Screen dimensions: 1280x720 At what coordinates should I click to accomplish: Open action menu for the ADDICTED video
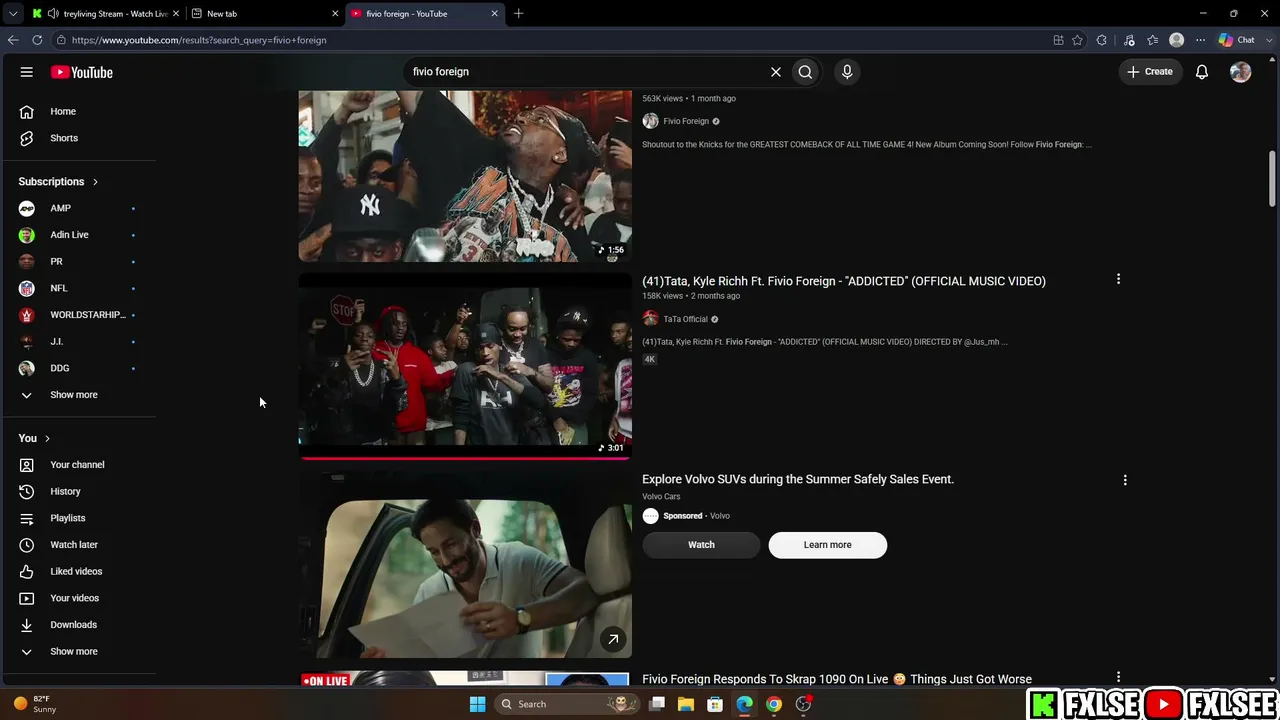[1118, 280]
